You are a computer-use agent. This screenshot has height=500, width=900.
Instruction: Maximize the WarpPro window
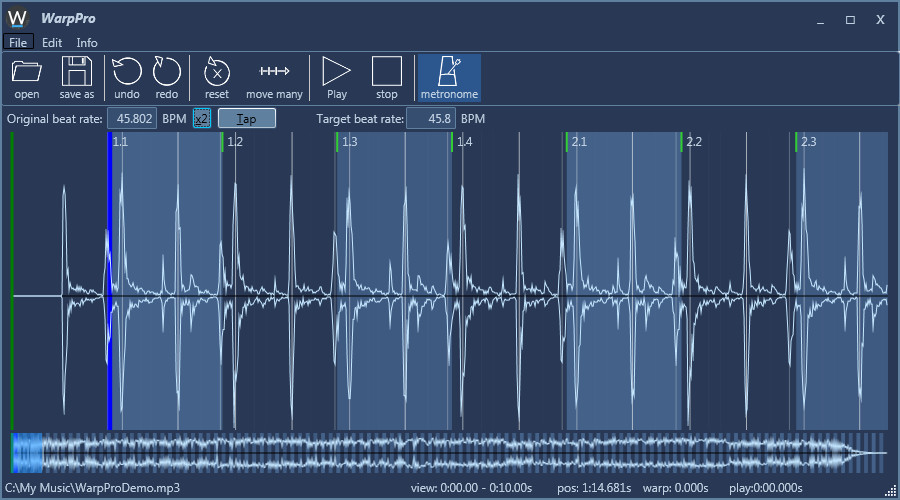pyautogui.click(x=850, y=20)
